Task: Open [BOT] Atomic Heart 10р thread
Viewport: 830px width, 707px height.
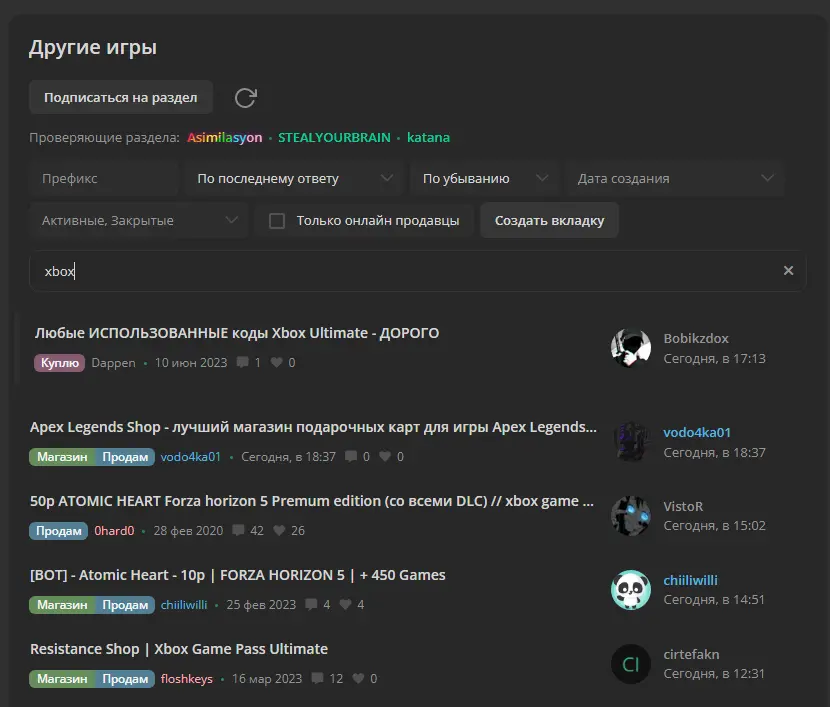Action: 238,575
